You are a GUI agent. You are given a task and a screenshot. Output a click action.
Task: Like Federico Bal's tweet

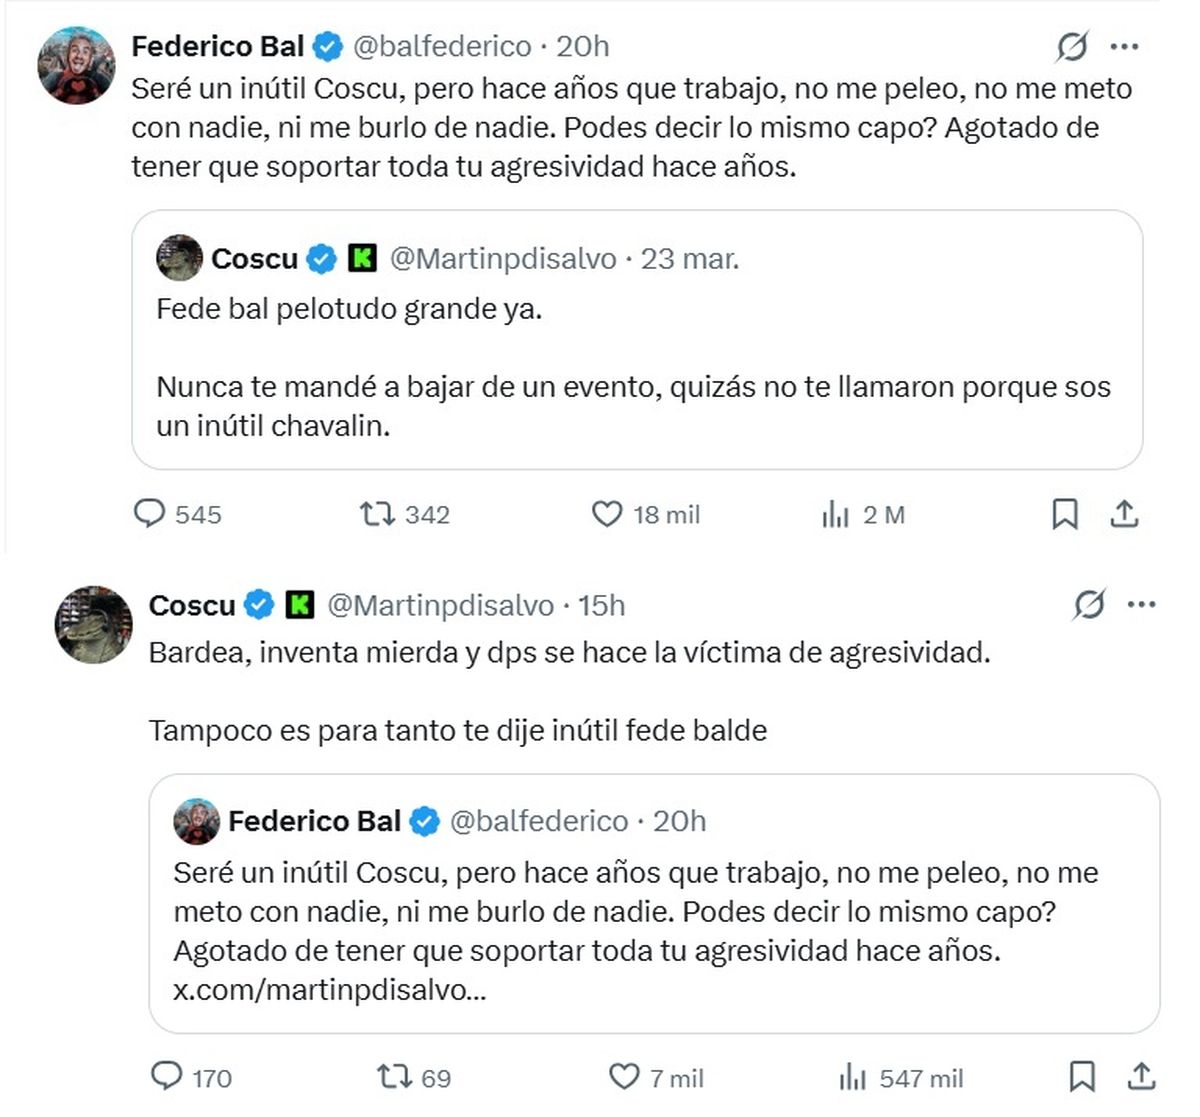point(607,514)
